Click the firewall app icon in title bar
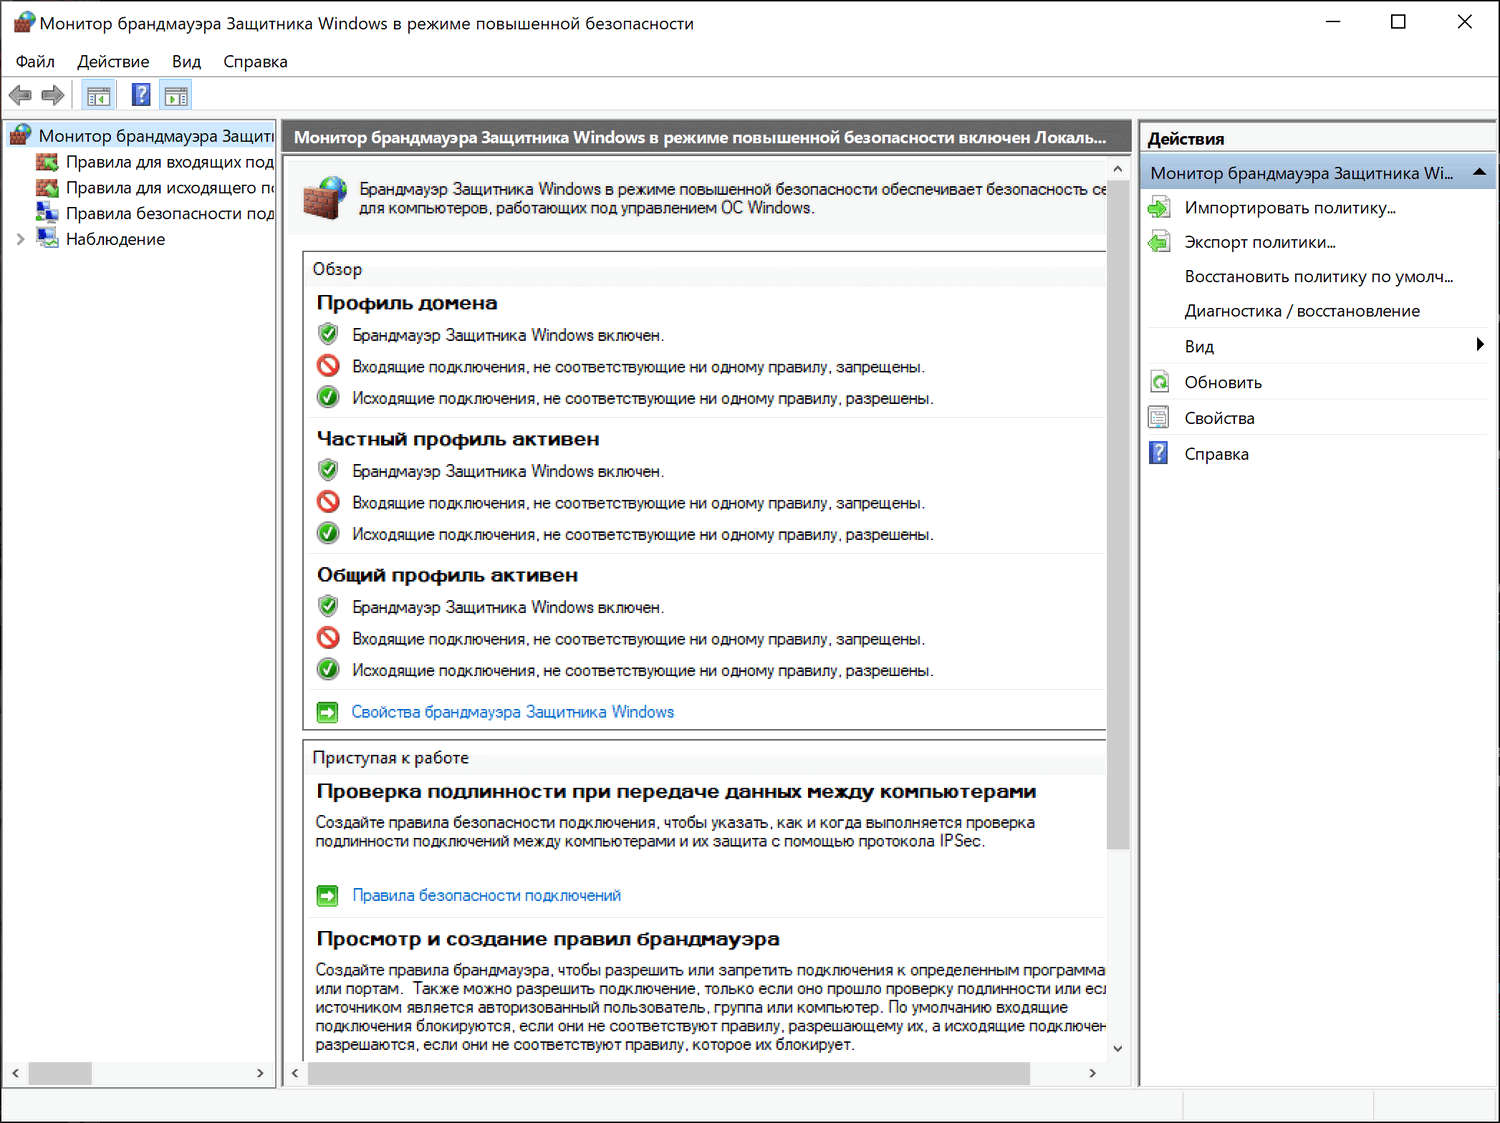This screenshot has width=1500, height=1123. coord(24,22)
